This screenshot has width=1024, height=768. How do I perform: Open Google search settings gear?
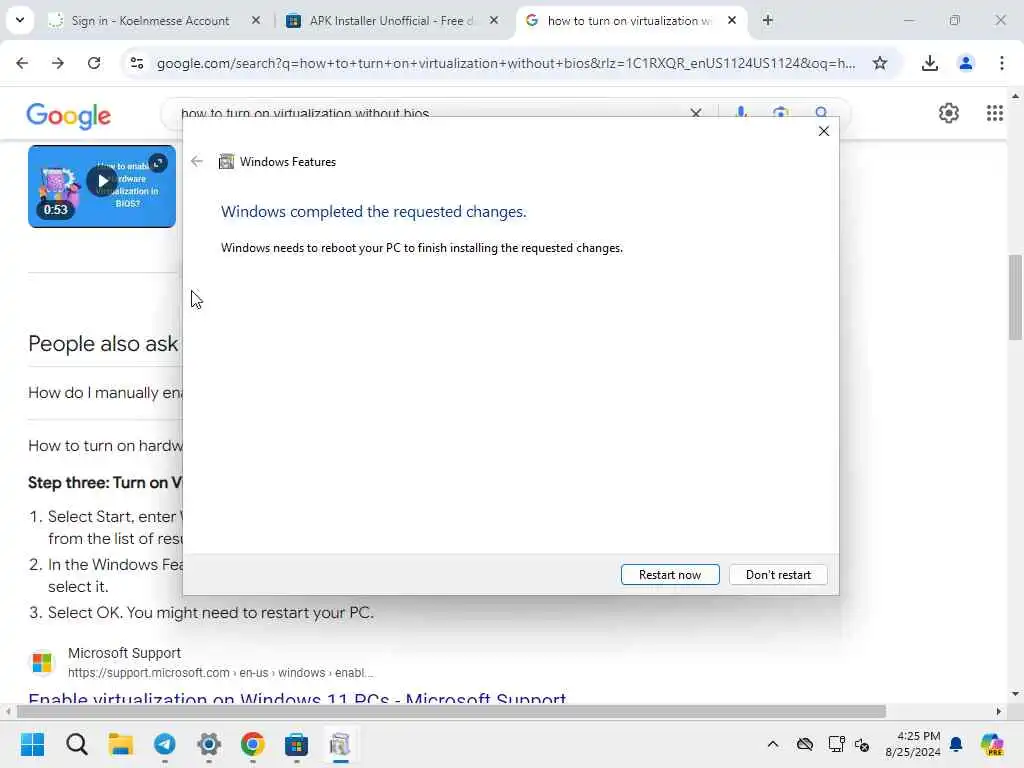[948, 113]
